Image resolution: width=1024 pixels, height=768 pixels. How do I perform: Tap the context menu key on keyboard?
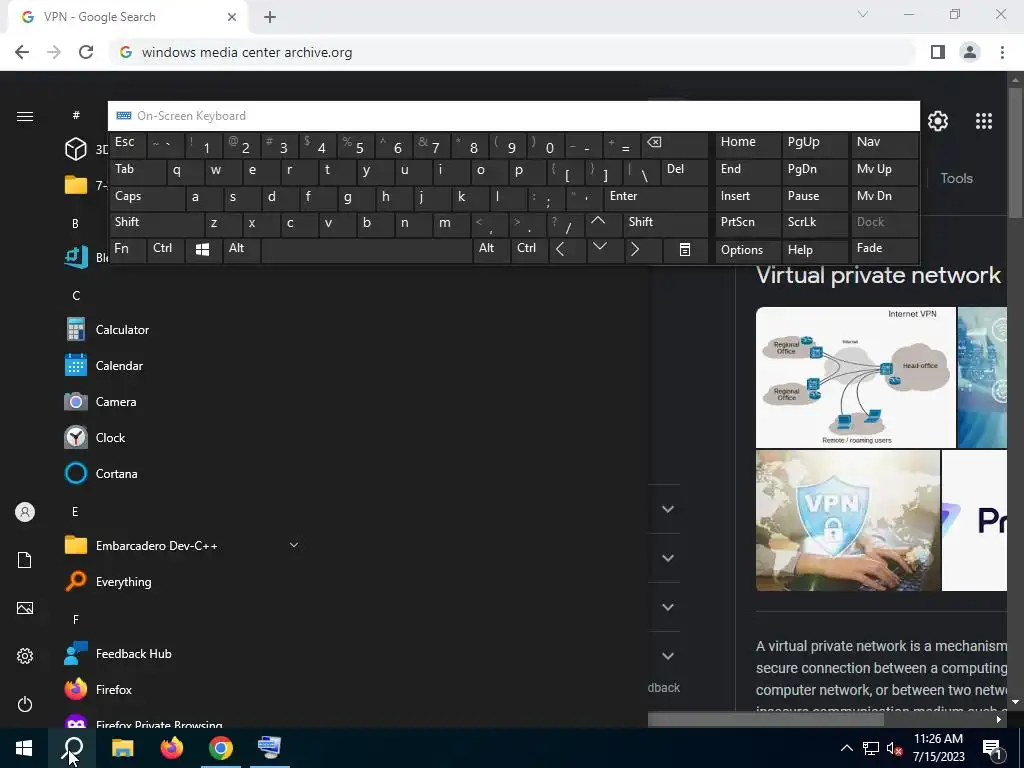684,249
